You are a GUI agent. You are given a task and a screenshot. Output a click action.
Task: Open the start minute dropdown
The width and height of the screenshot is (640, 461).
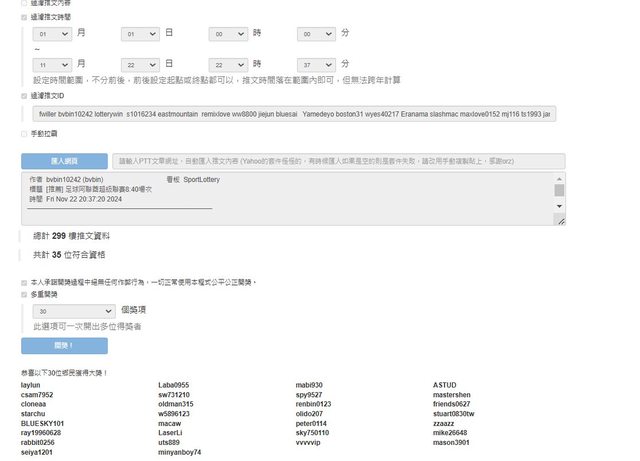(316, 34)
